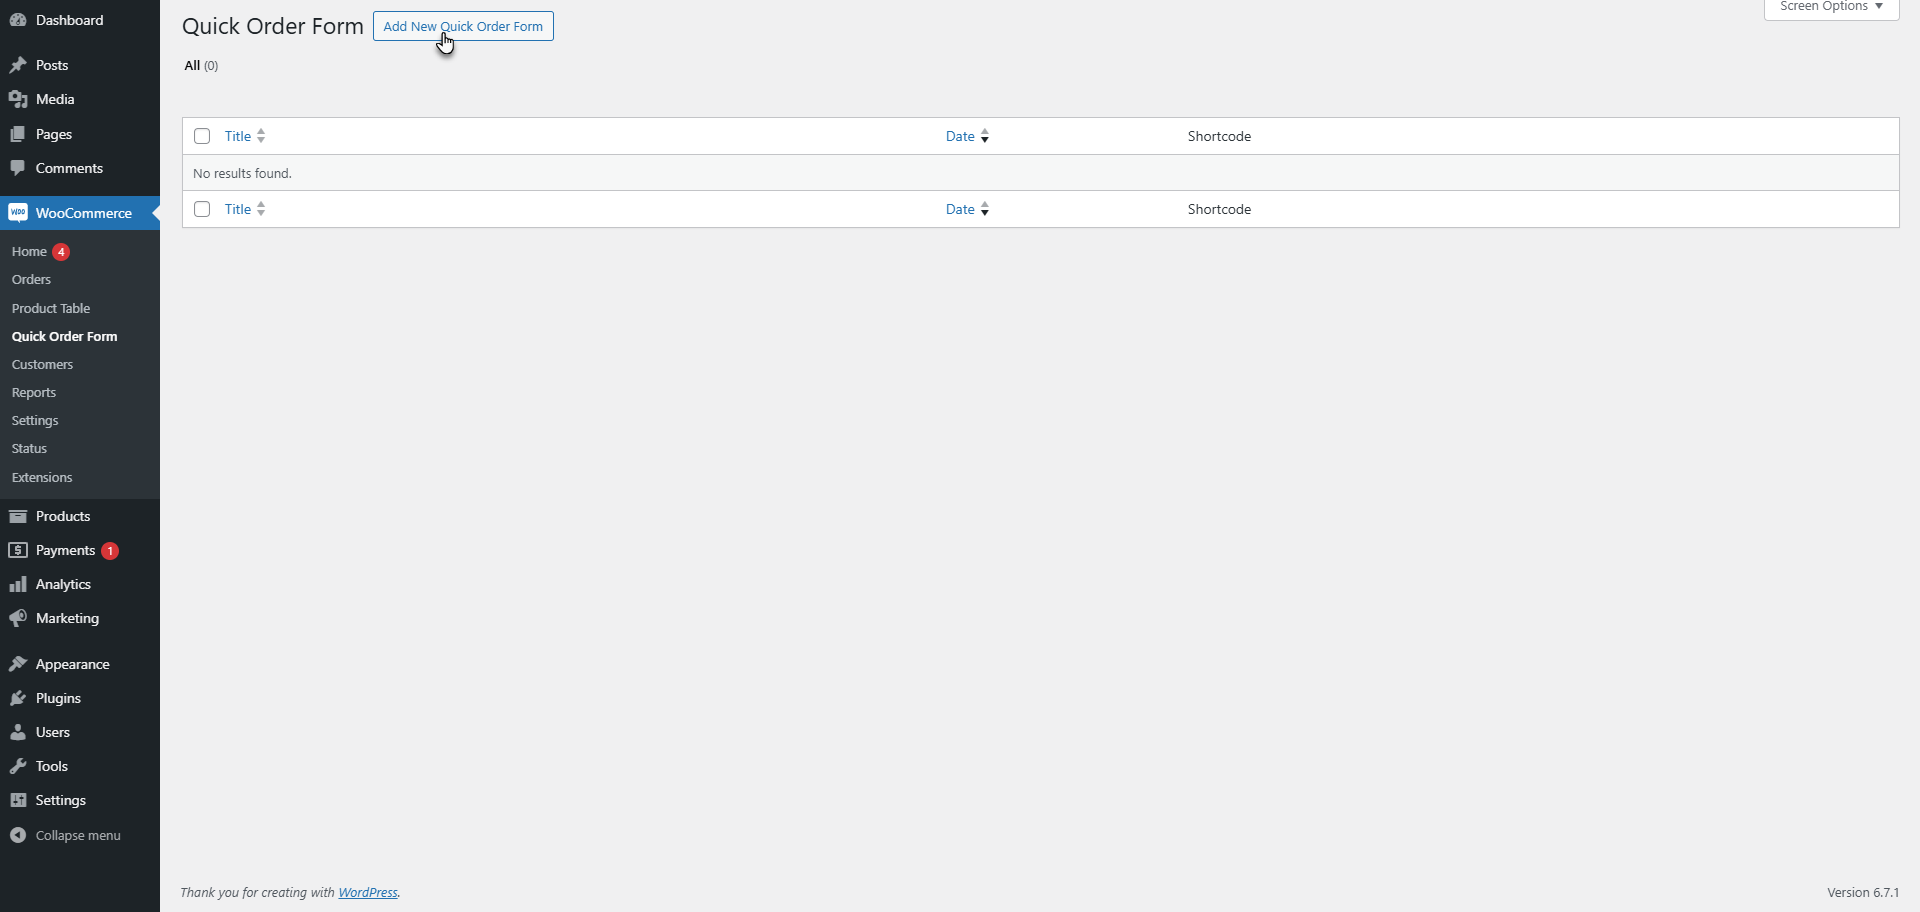Click the WooCommerce logo icon

[x=18, y=213]
